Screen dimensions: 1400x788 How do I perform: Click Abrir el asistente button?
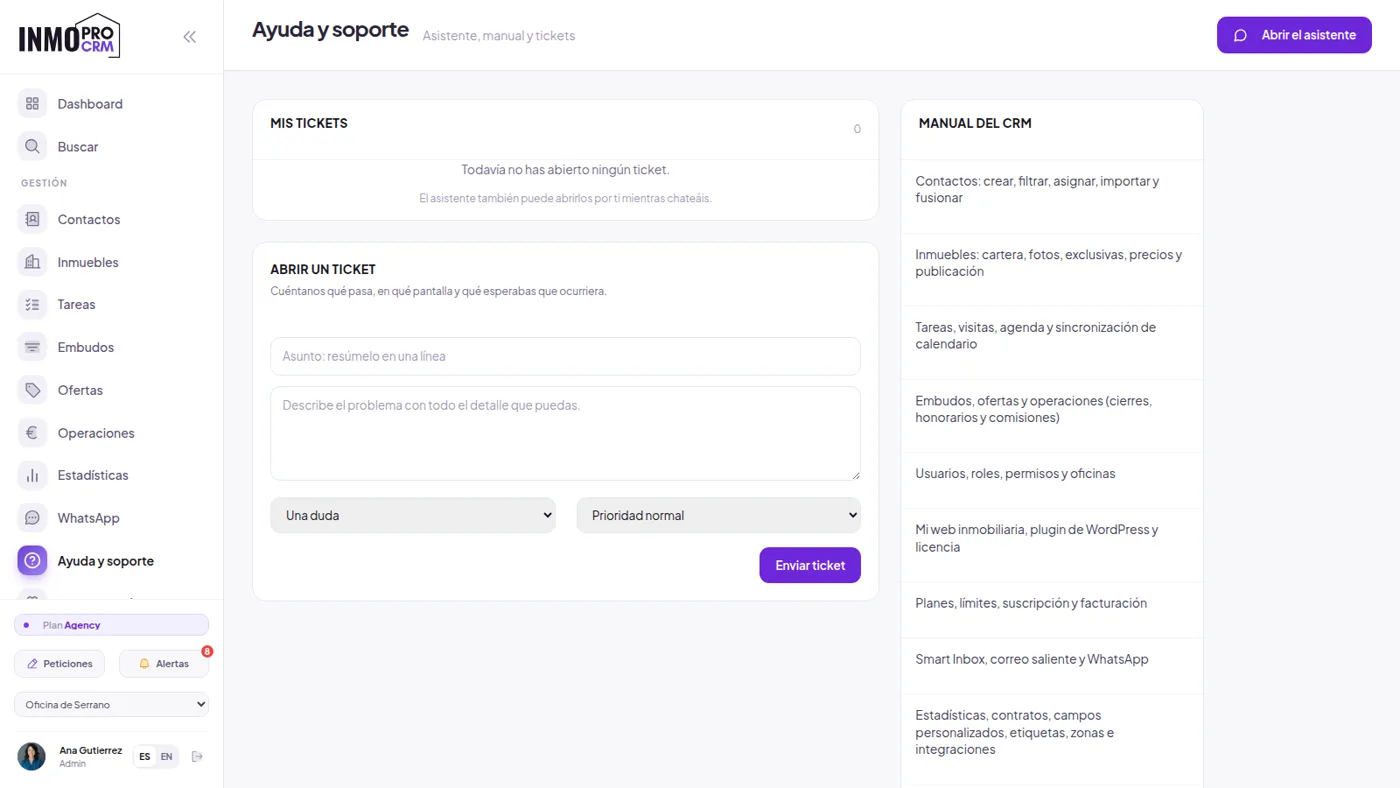(1294, 35)
